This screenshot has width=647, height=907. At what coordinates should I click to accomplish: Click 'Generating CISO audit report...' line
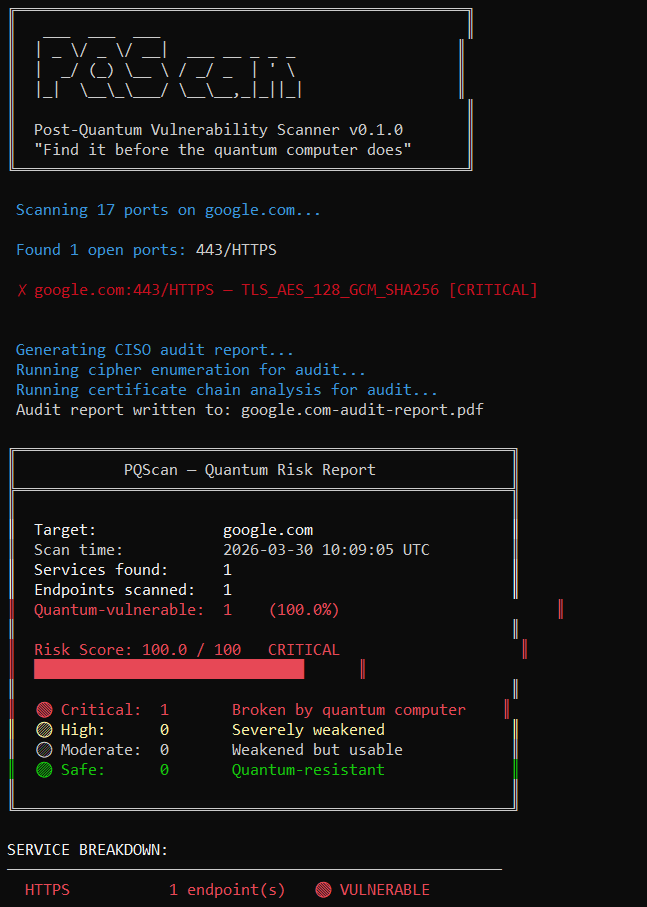(x=155, y=350)
